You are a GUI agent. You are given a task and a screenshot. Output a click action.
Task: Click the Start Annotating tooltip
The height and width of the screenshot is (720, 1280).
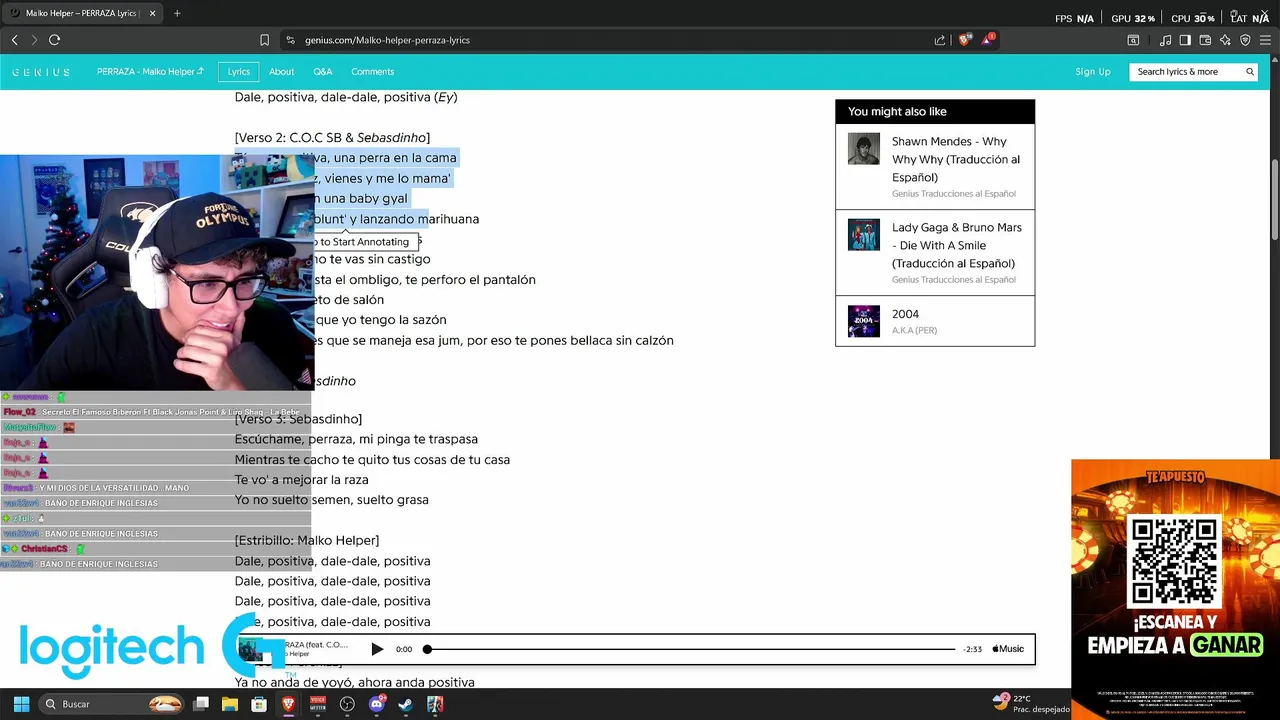pos(363,242)
